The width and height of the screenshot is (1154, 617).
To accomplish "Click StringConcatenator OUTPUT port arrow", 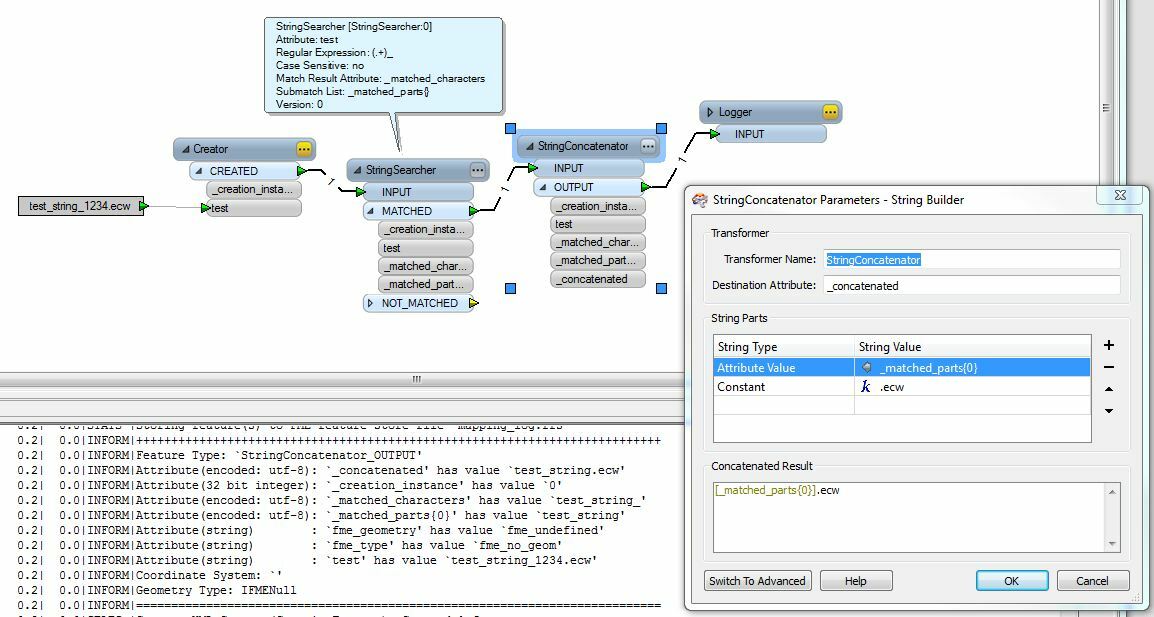I will click(x=645, y=187).
